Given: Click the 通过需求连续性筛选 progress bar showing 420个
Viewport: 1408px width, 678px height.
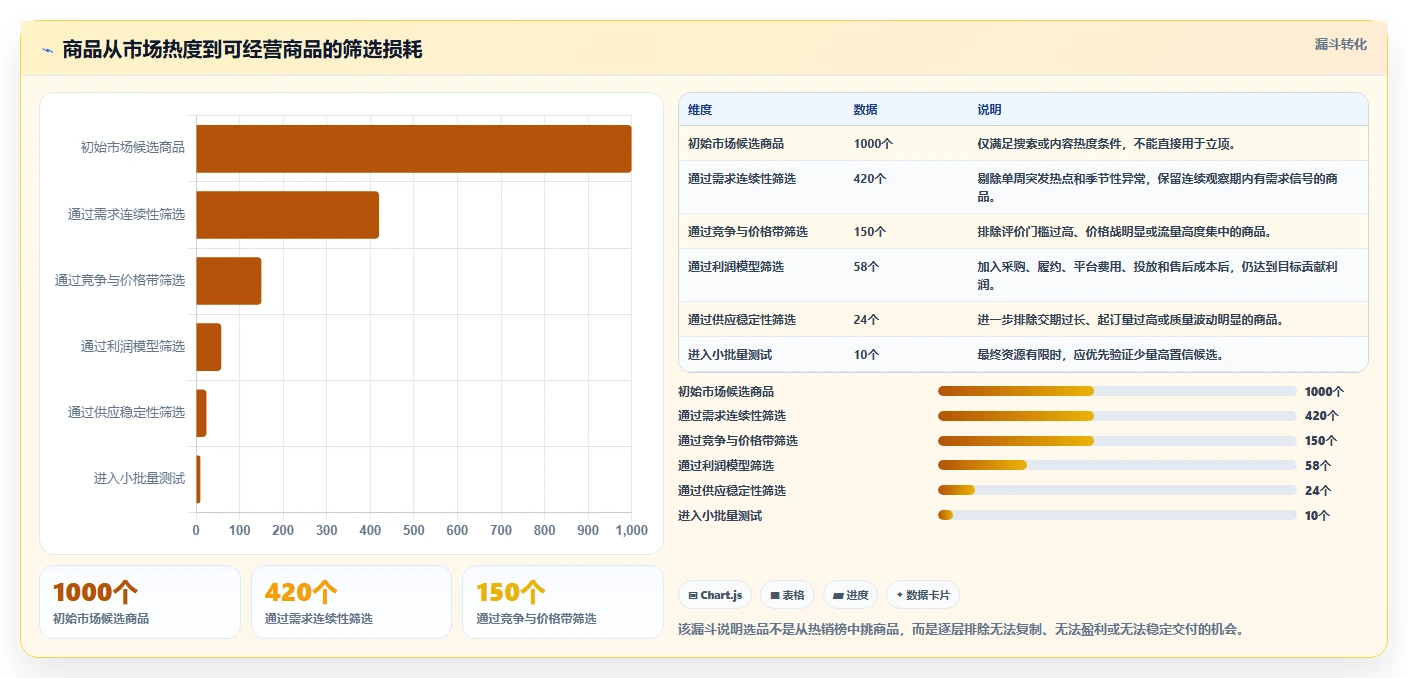Looking at the screenshot, I should pos(1117,416).
